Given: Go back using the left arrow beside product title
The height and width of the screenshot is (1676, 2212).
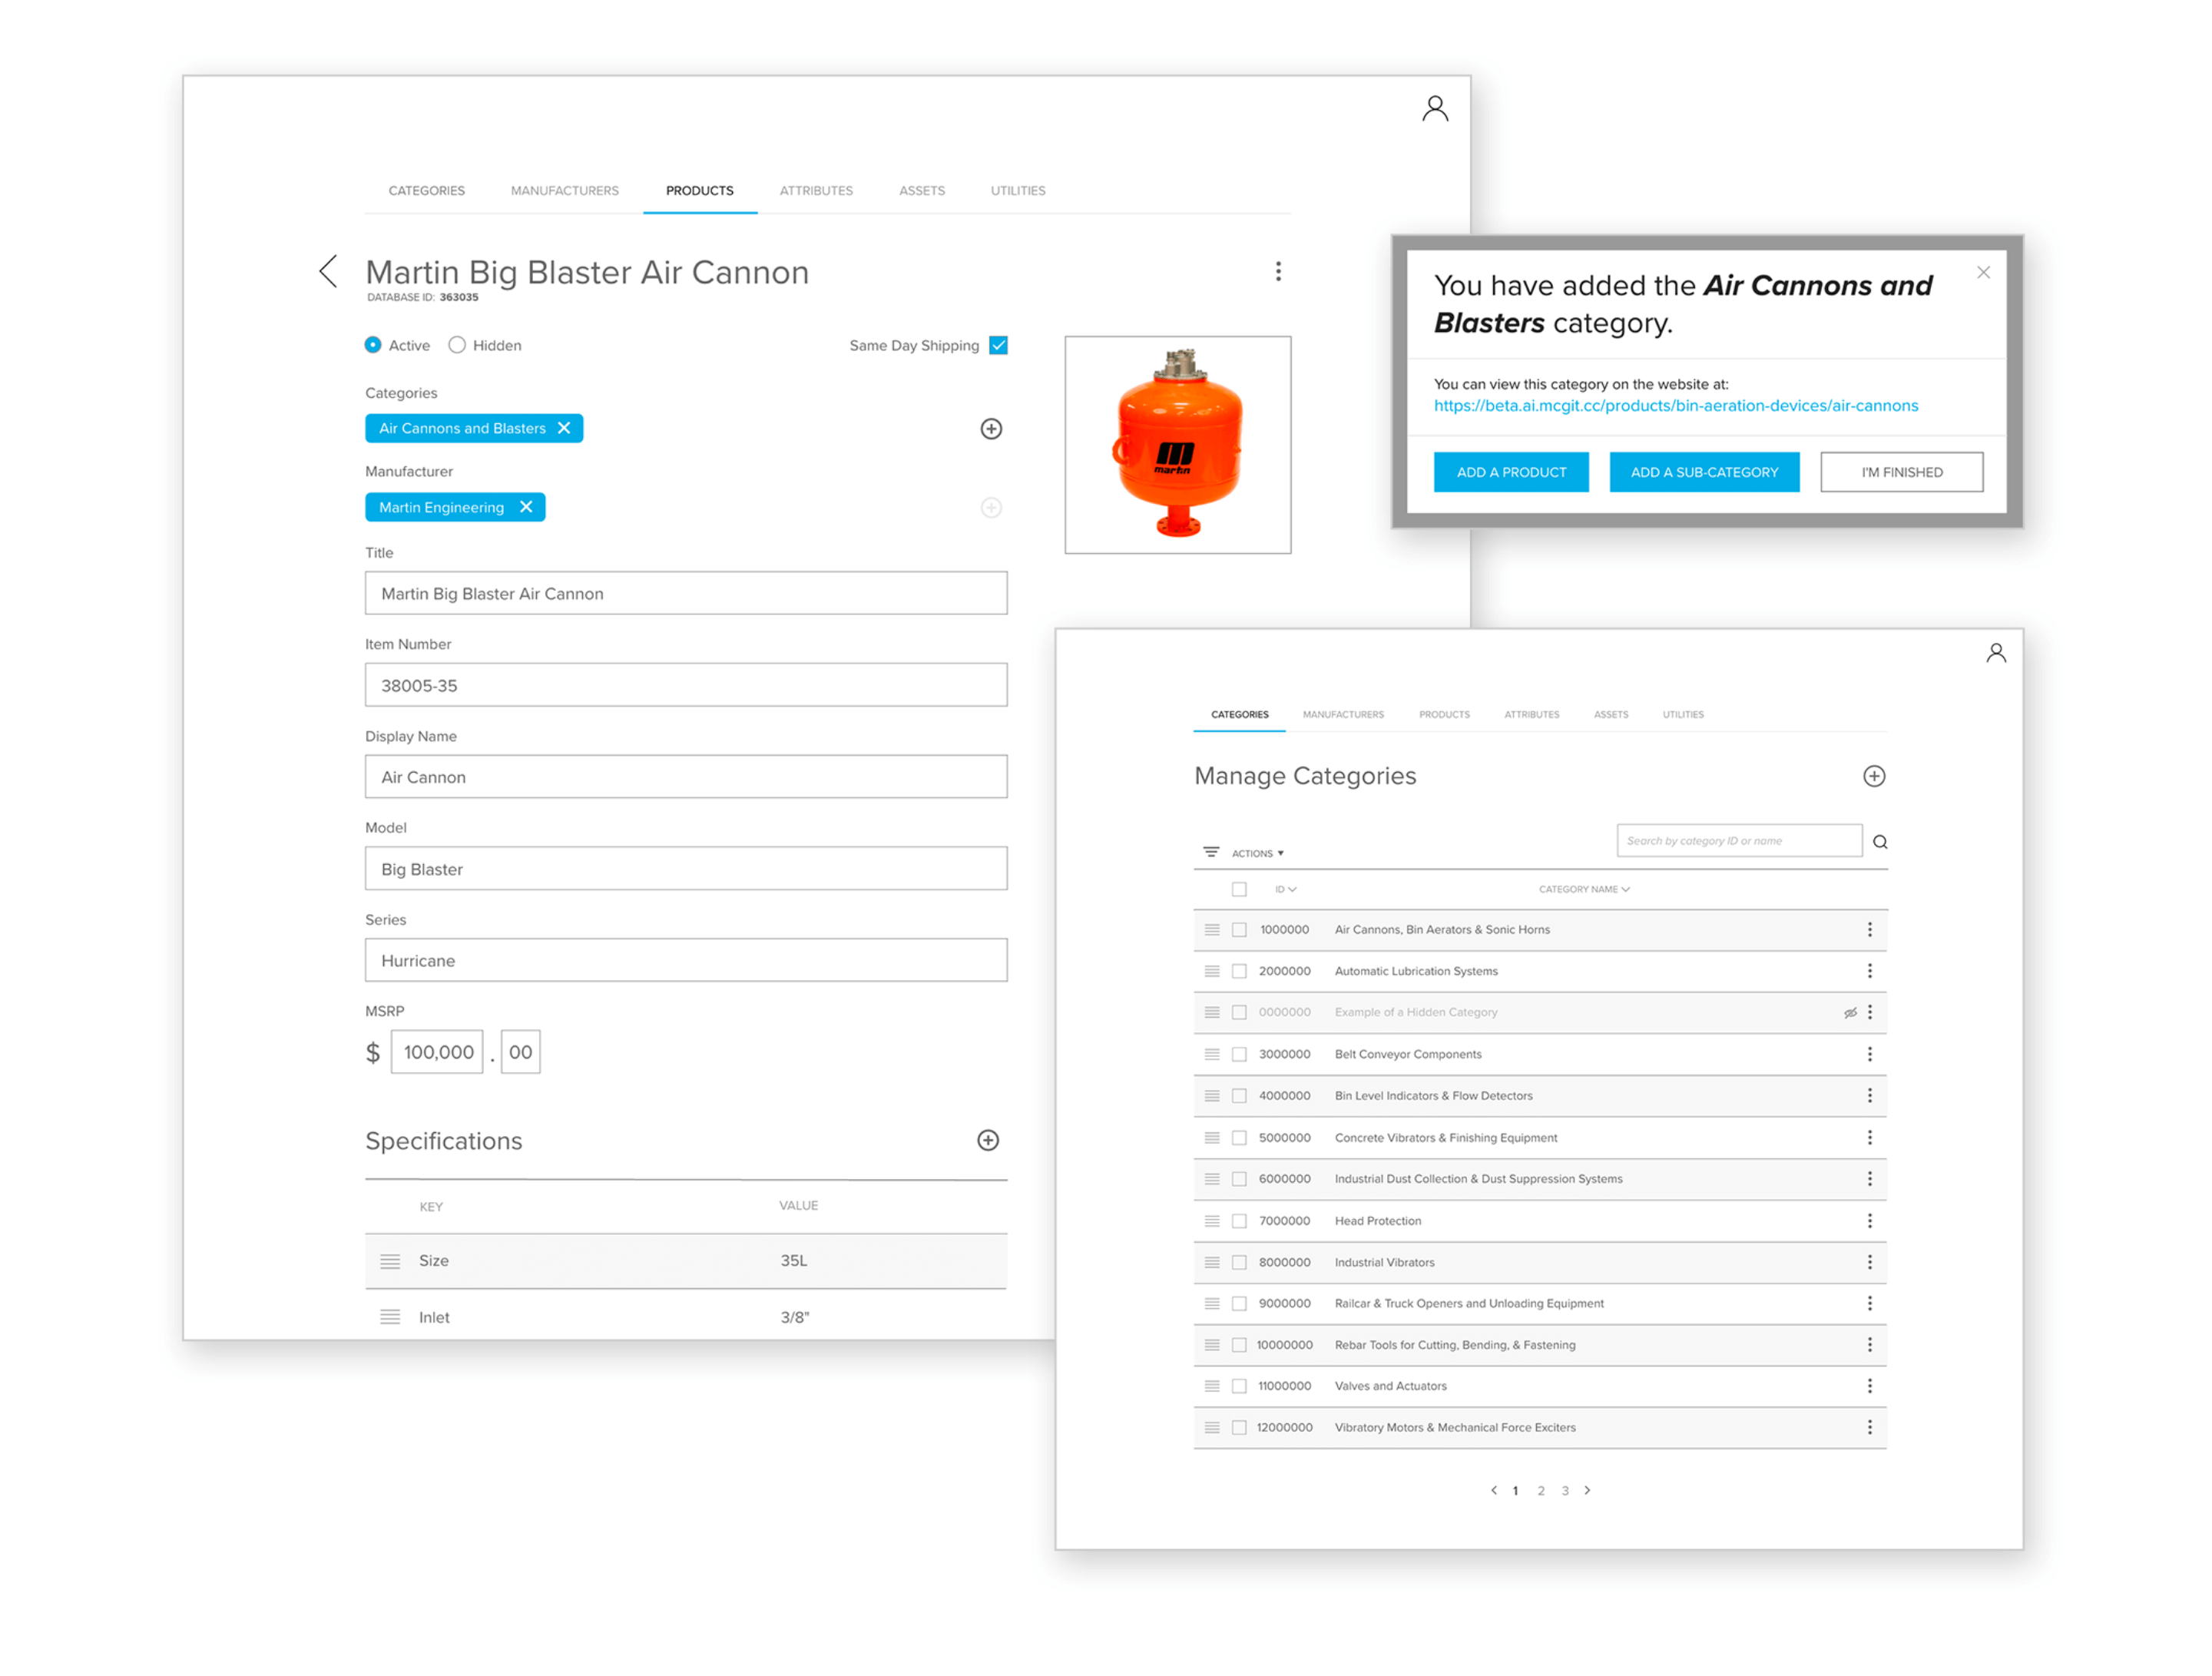Looking at the screenshot, I should click(328, 270).
